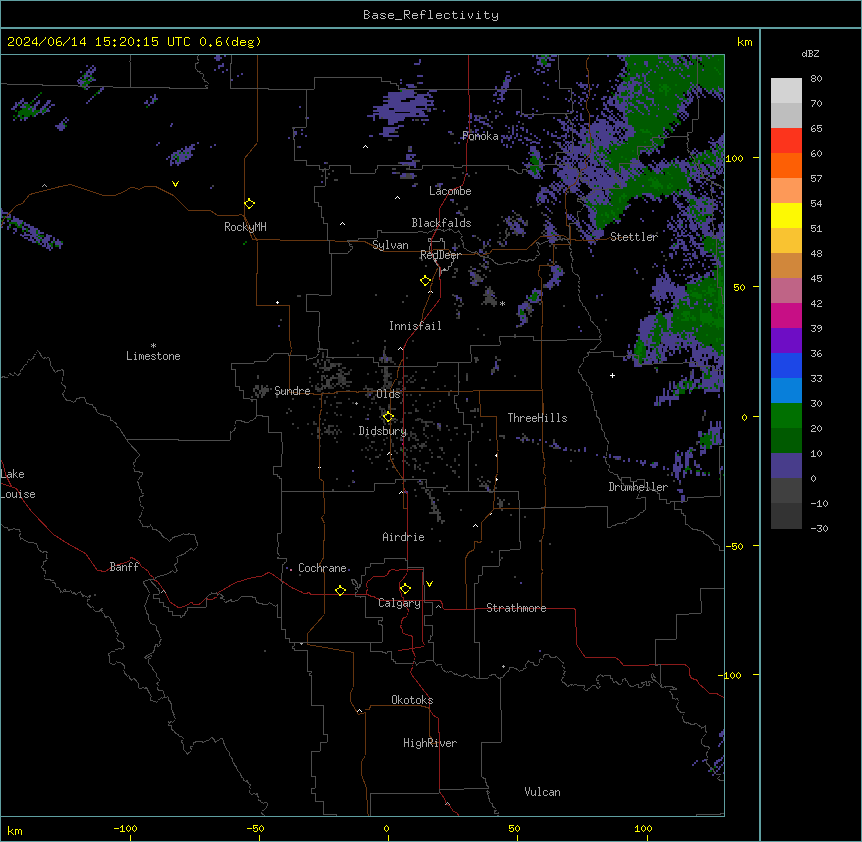The height and width of the screenshot is (842, 862).
Task: Click the dBZ legend heading
Action: coord(810,53)
